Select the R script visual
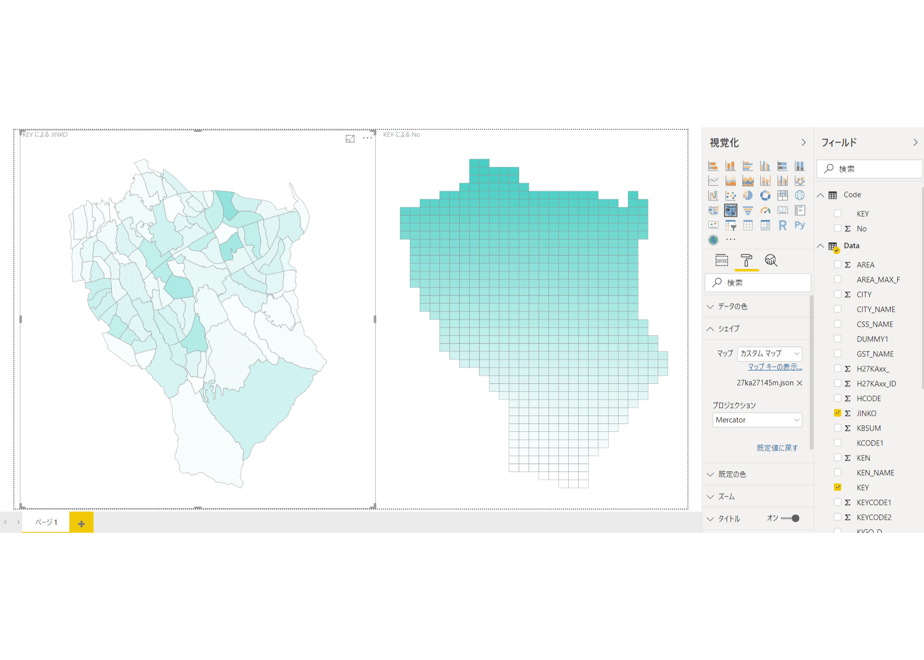The width and height of the screenshot is (924, 660). [x=783, y=225]
